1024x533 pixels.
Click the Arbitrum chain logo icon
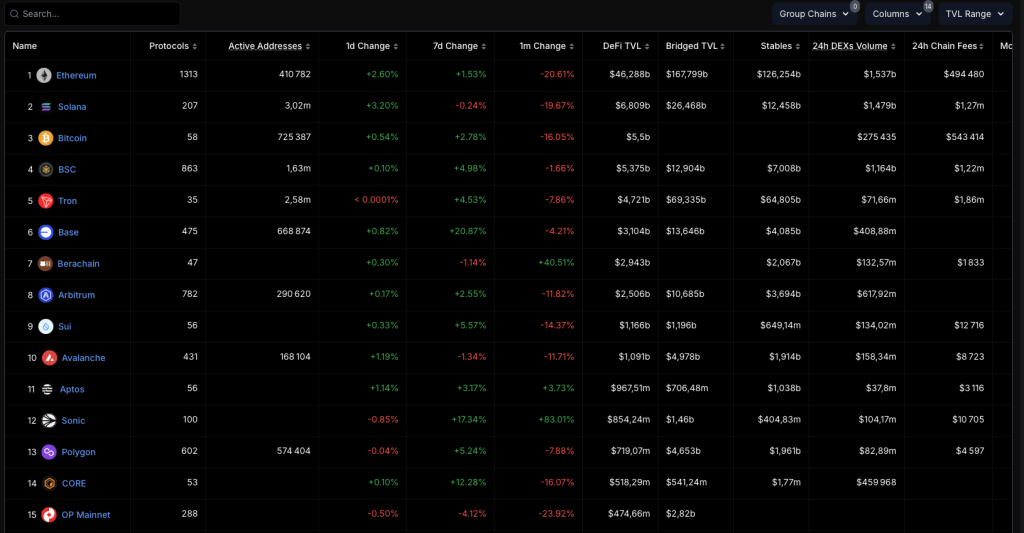(46, 295)
